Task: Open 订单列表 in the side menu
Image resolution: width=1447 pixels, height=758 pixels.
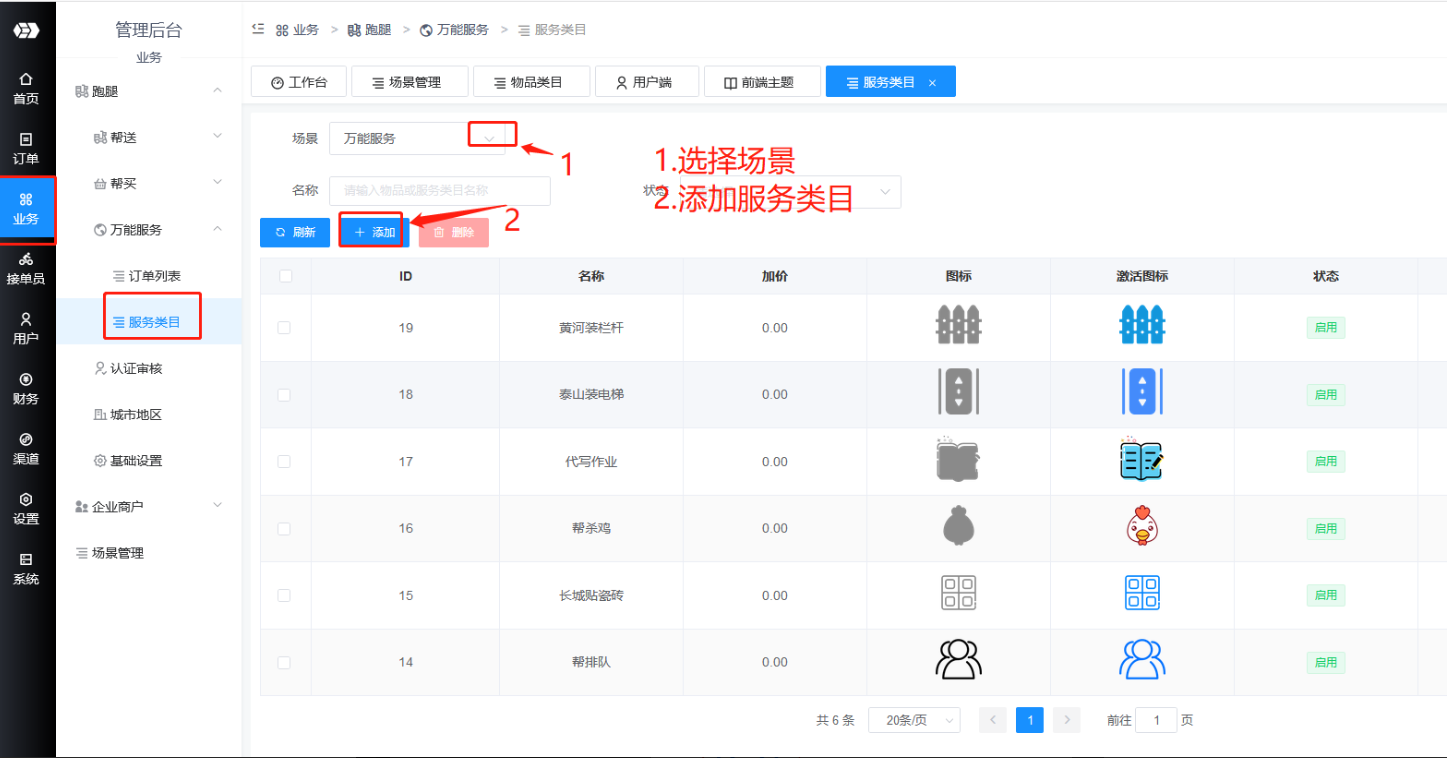Action: (154, 276)
